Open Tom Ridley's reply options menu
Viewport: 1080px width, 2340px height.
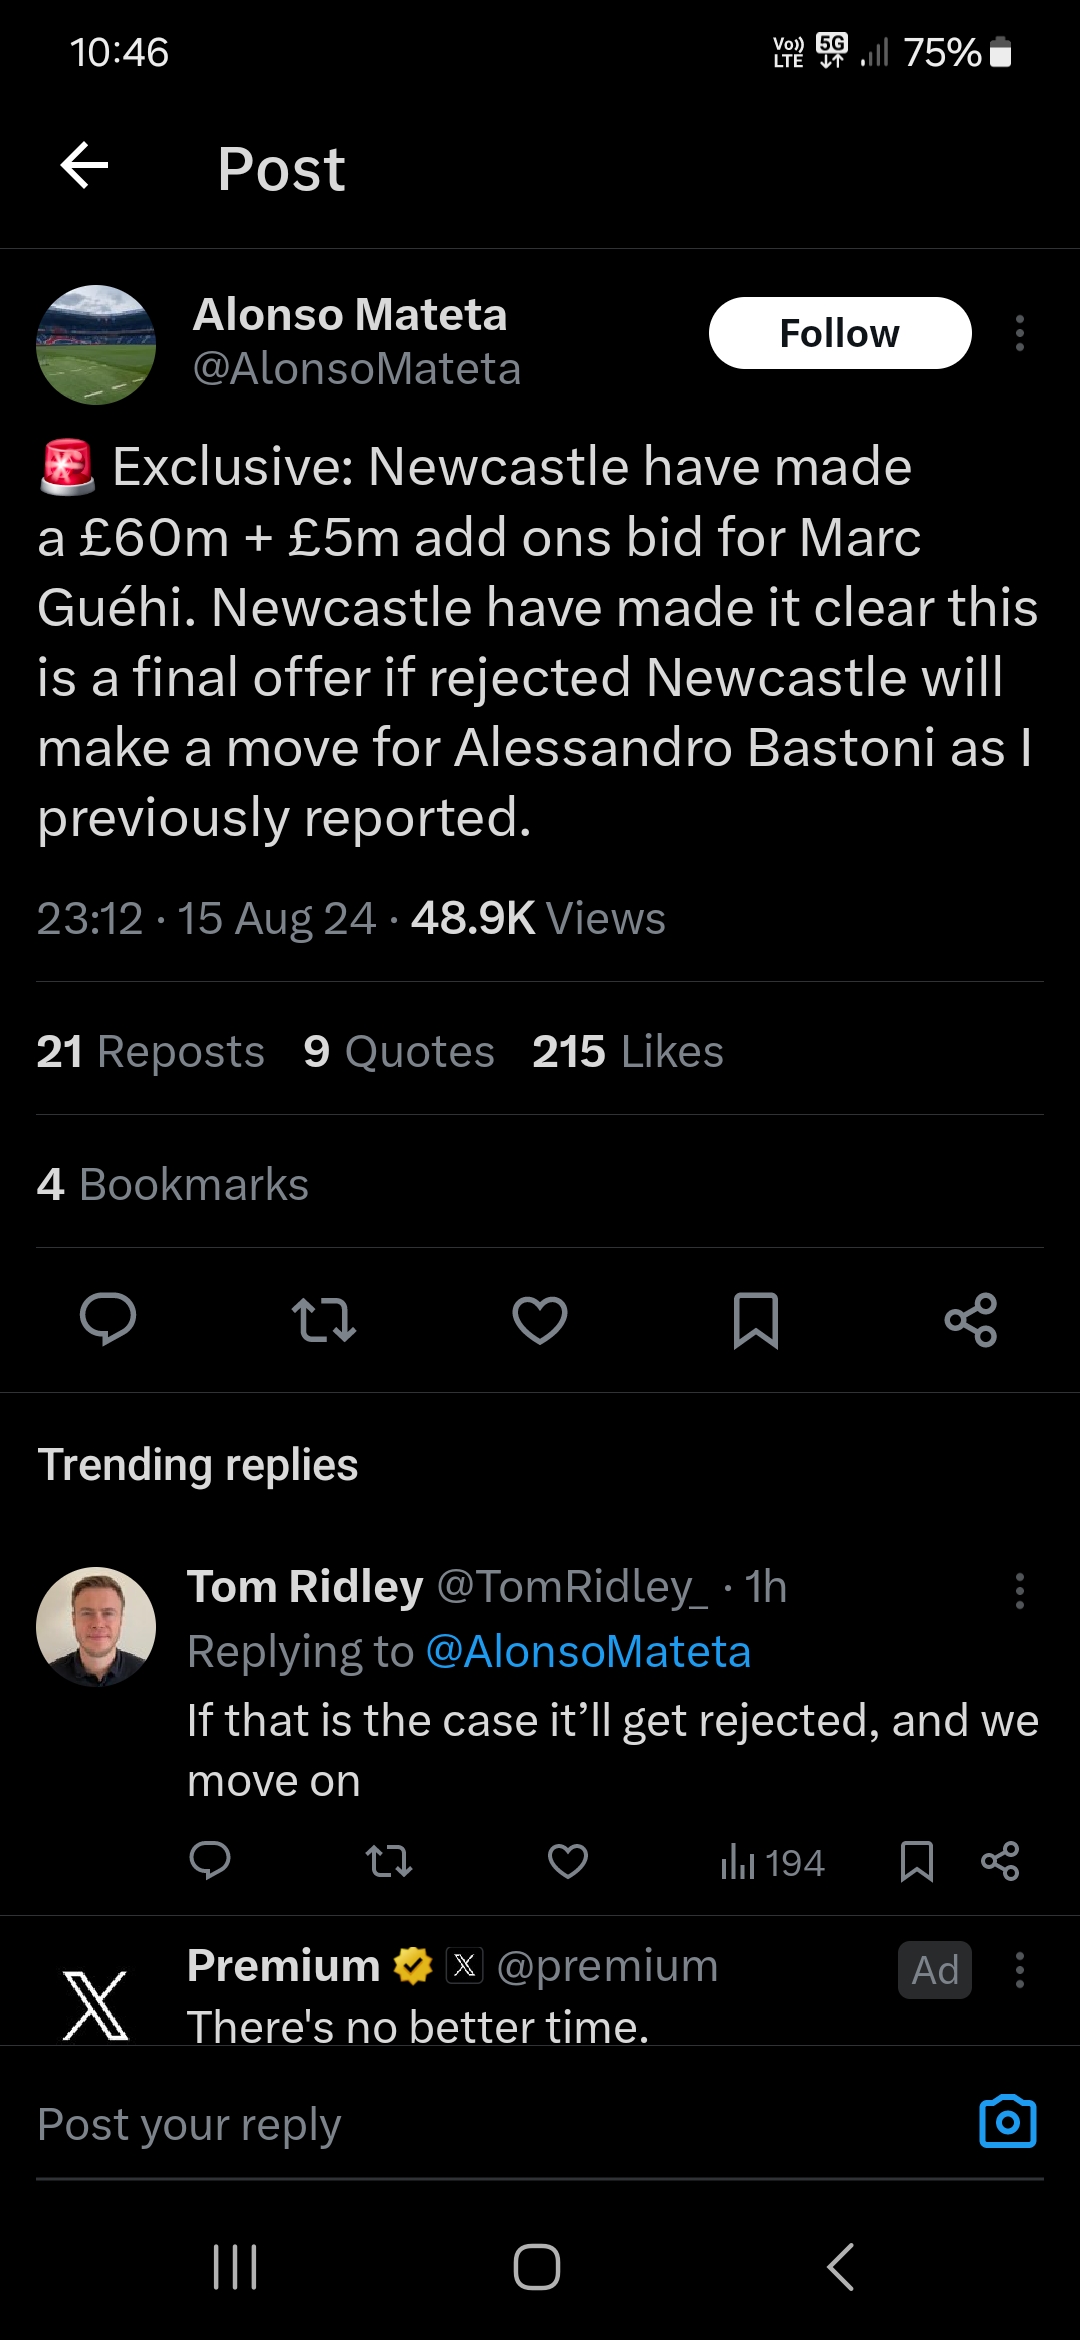click(1019, 1591)
